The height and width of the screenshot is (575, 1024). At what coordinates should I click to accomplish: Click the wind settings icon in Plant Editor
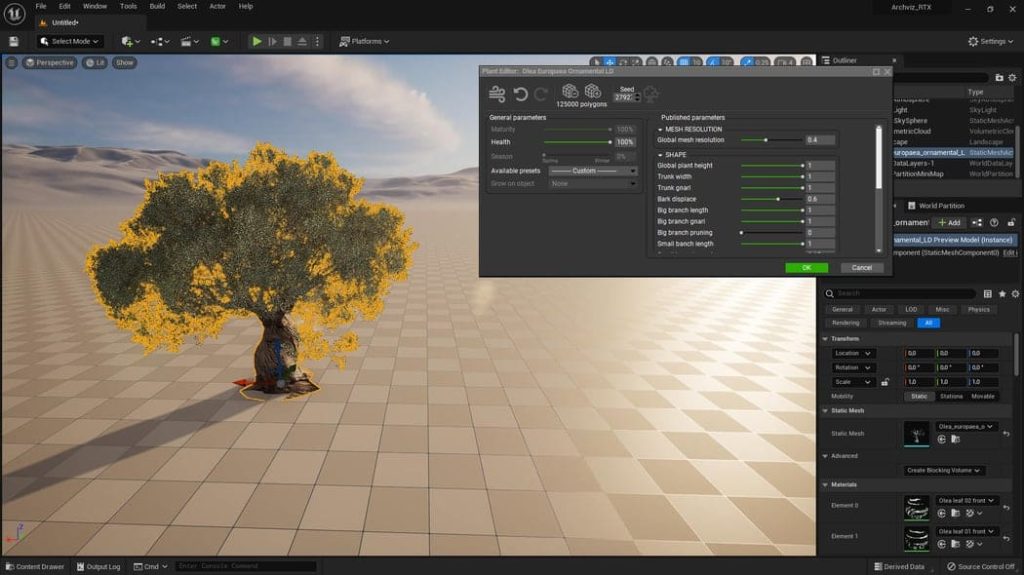coord(497,94)
